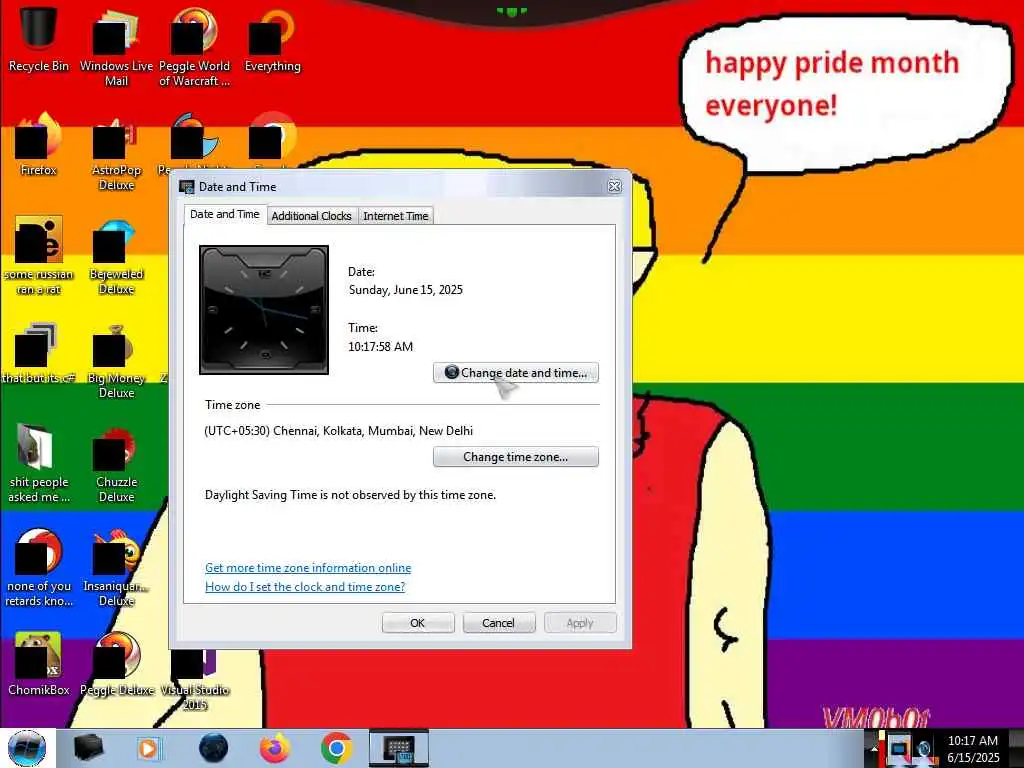This screenshot has height=768, width=1024.
Task: Open 'How do I set the clock' link
Action: click(305, 586)
